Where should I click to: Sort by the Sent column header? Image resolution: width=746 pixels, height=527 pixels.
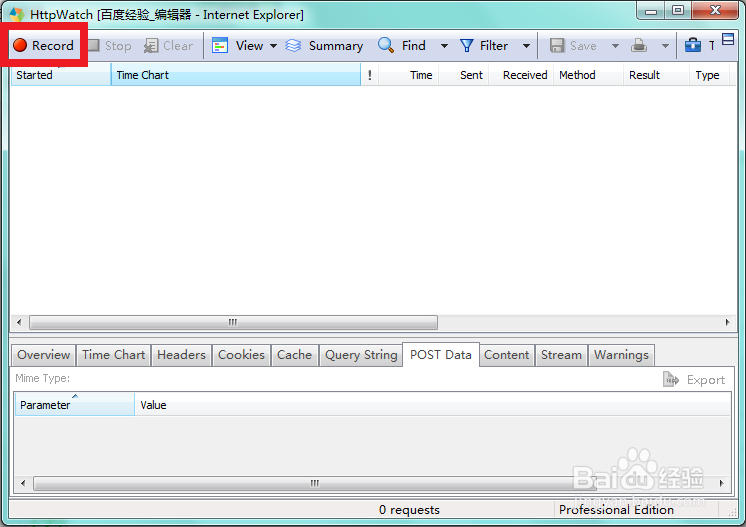pyautogui.click(x=464, y=75)
